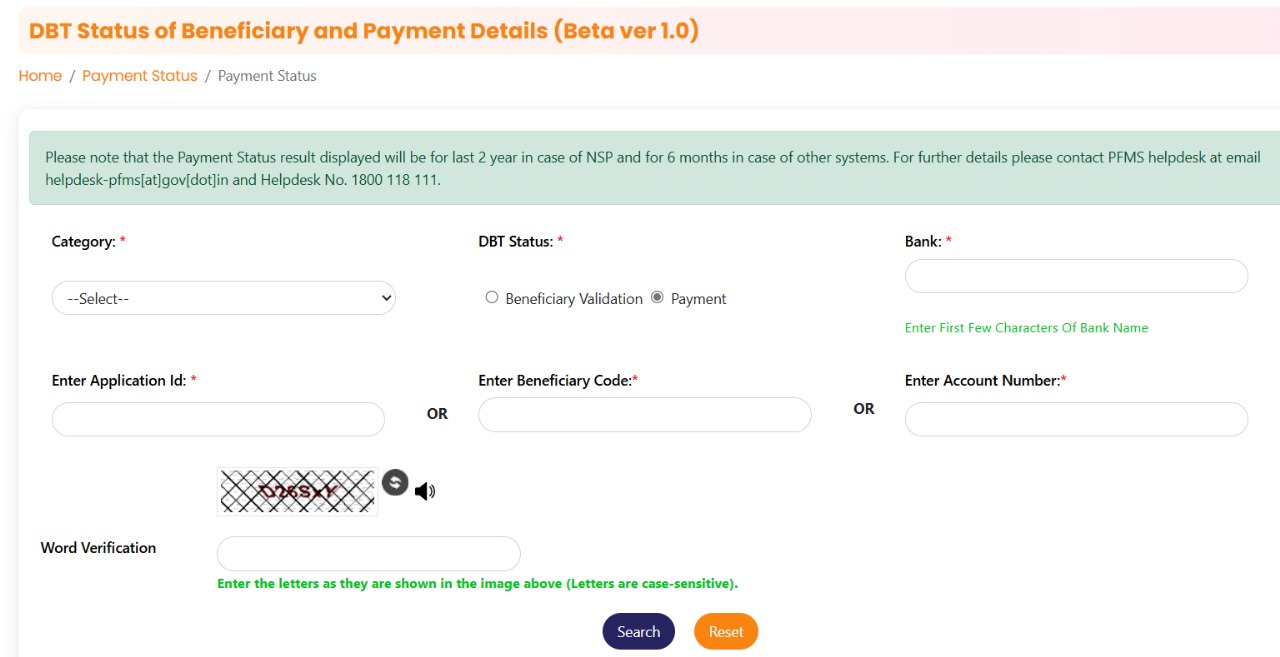
Task: Click the current Payment Status breadcrumb text
Action: tap(267, 76)
